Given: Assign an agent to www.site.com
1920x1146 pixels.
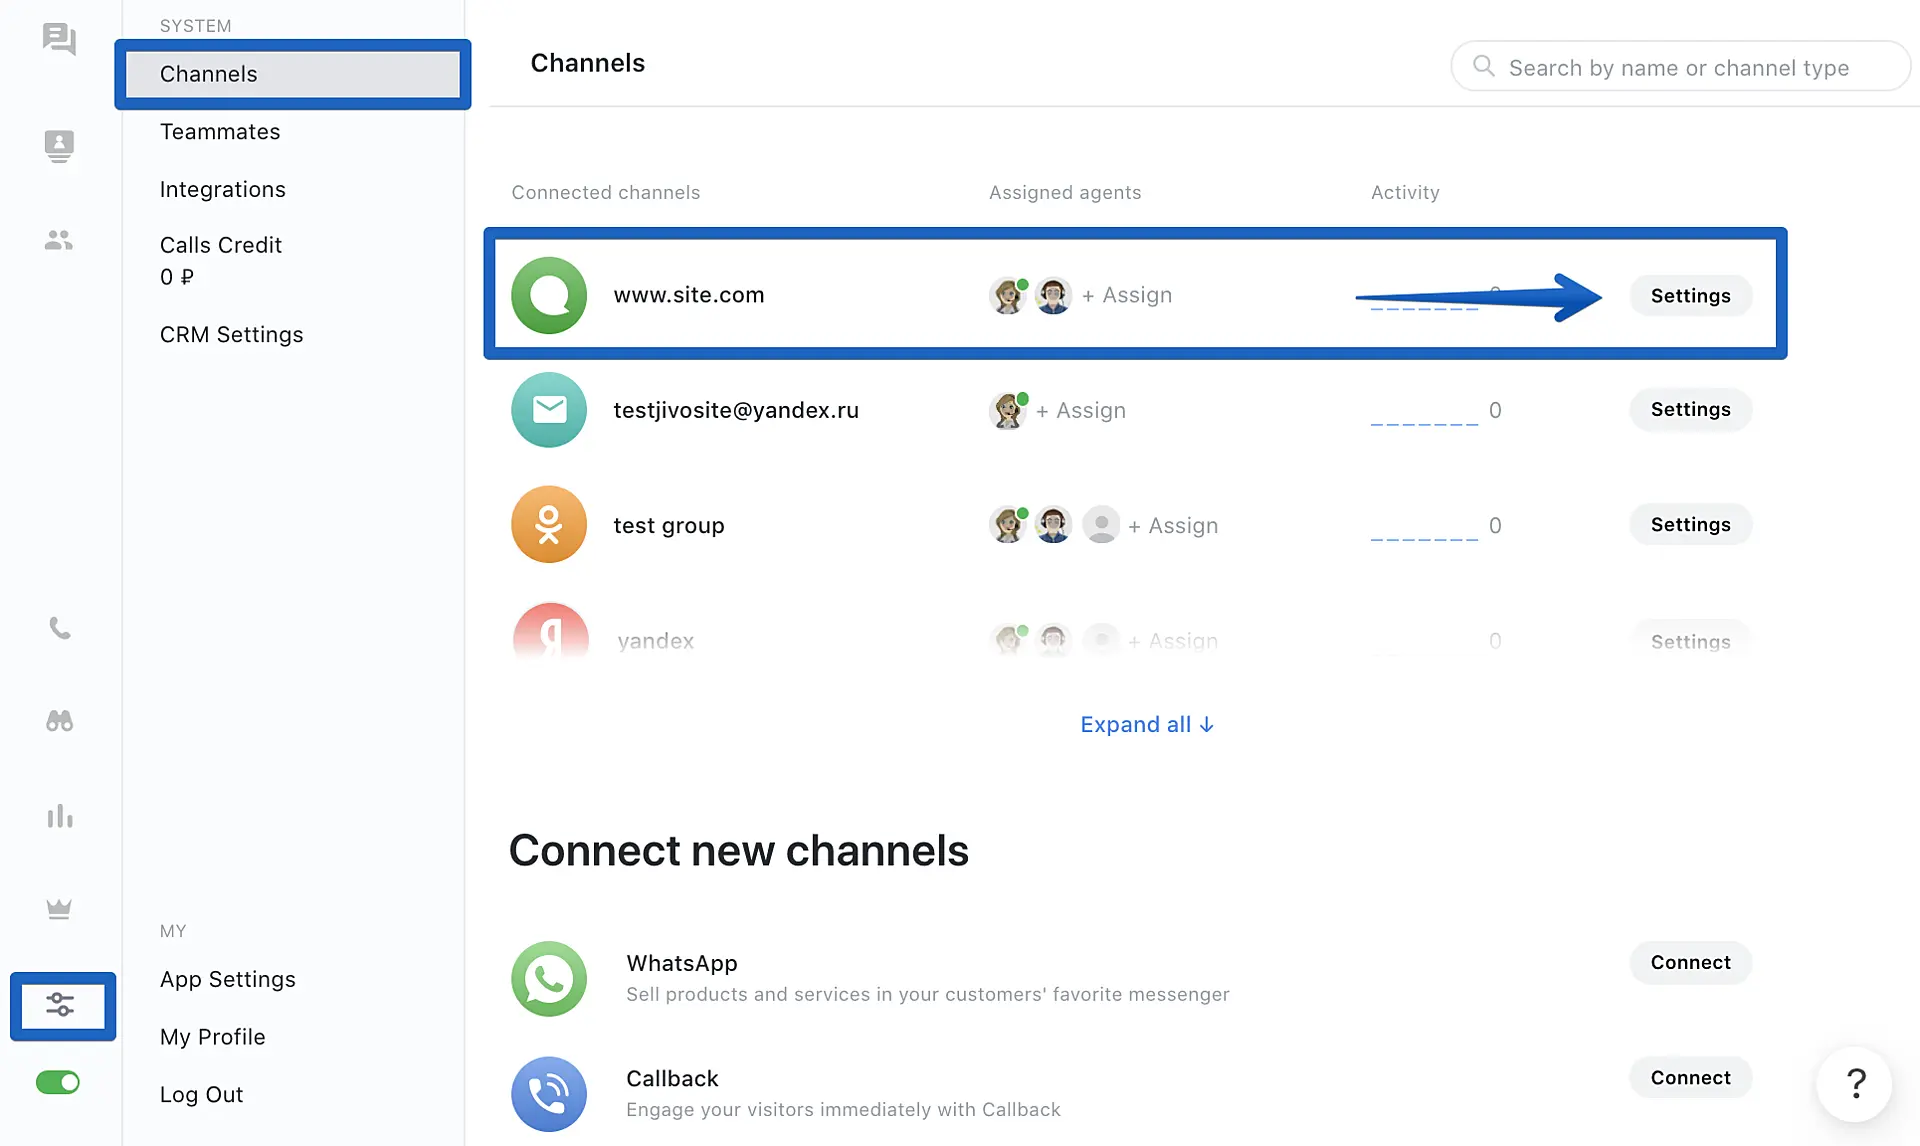Looking at the screenshot, I should [1127, 295].
